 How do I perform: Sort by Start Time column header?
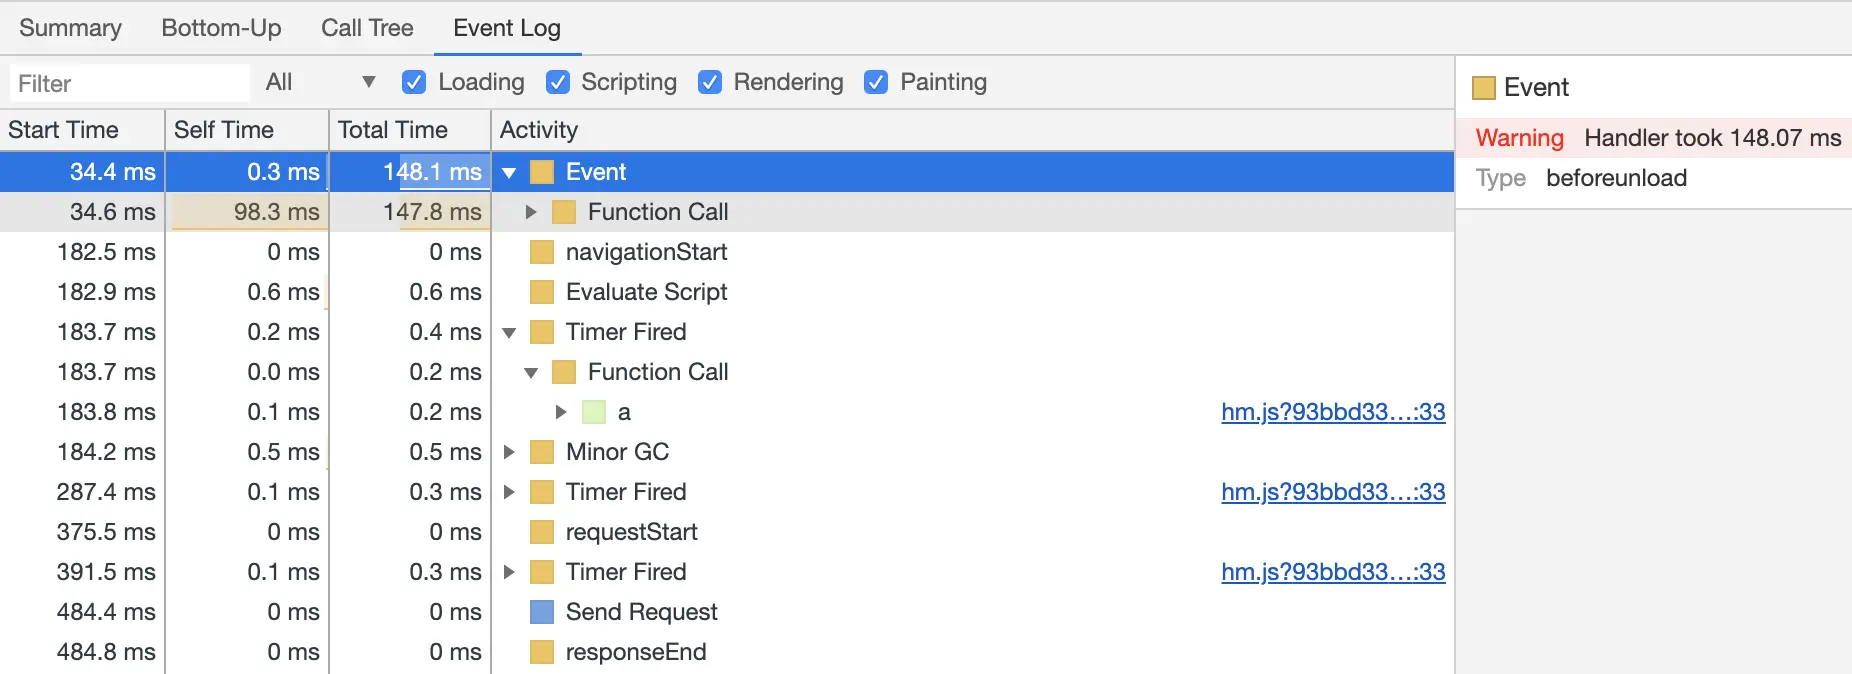82,130
